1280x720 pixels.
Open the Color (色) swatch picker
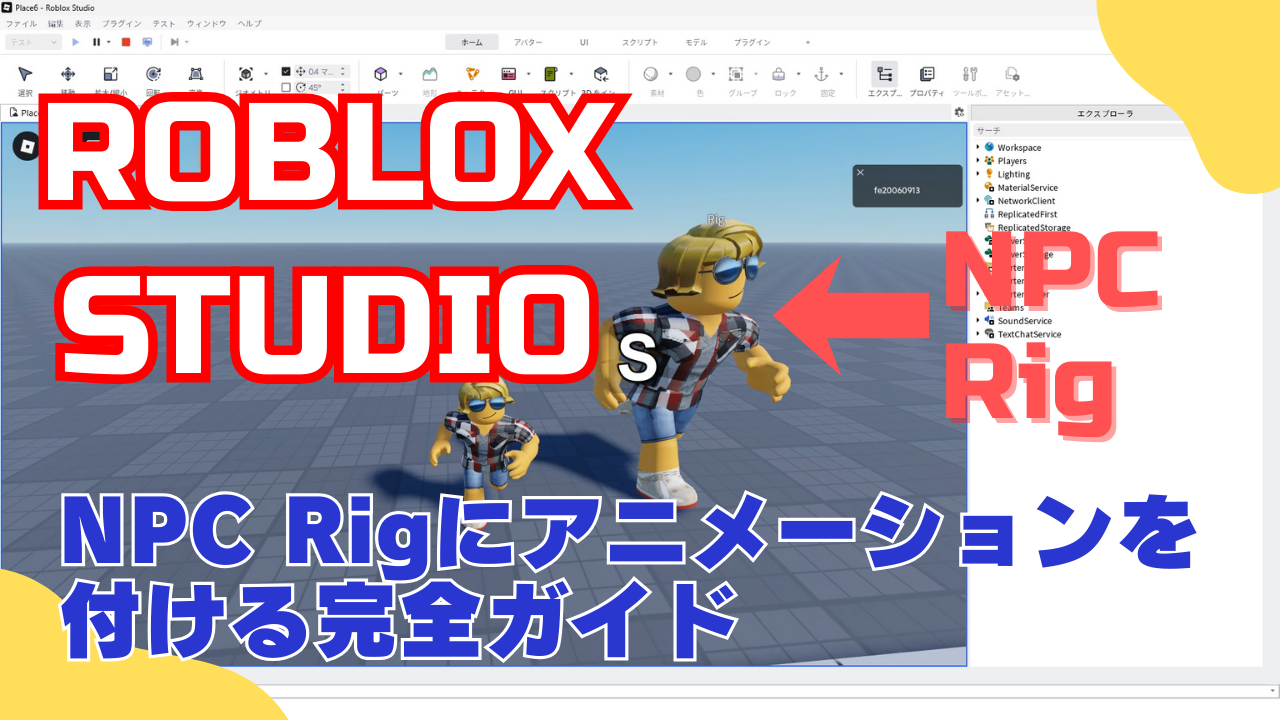(694, 74)
